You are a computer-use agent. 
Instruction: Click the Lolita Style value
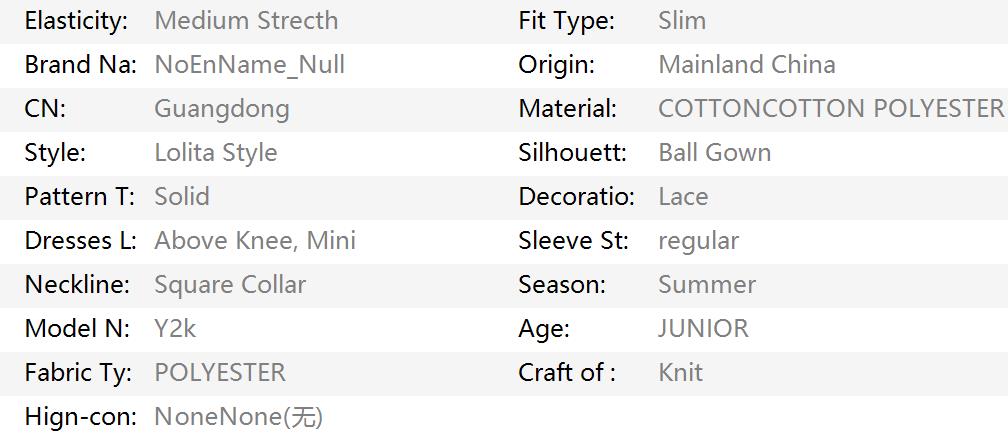(216, 153)
